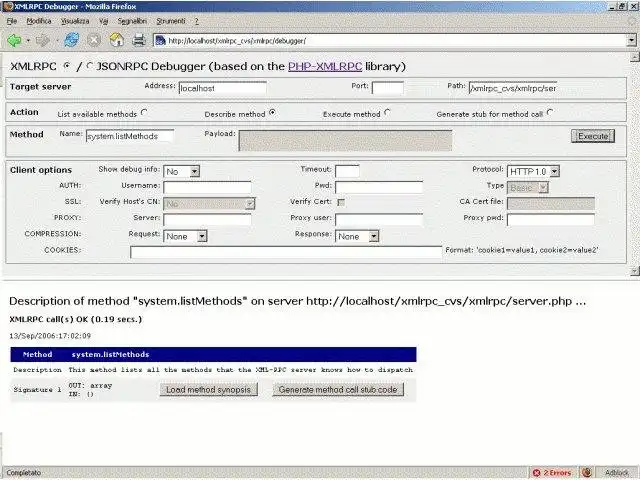Click the COOKIES input field
640x480 pixels.
click(x=286, y=252)
